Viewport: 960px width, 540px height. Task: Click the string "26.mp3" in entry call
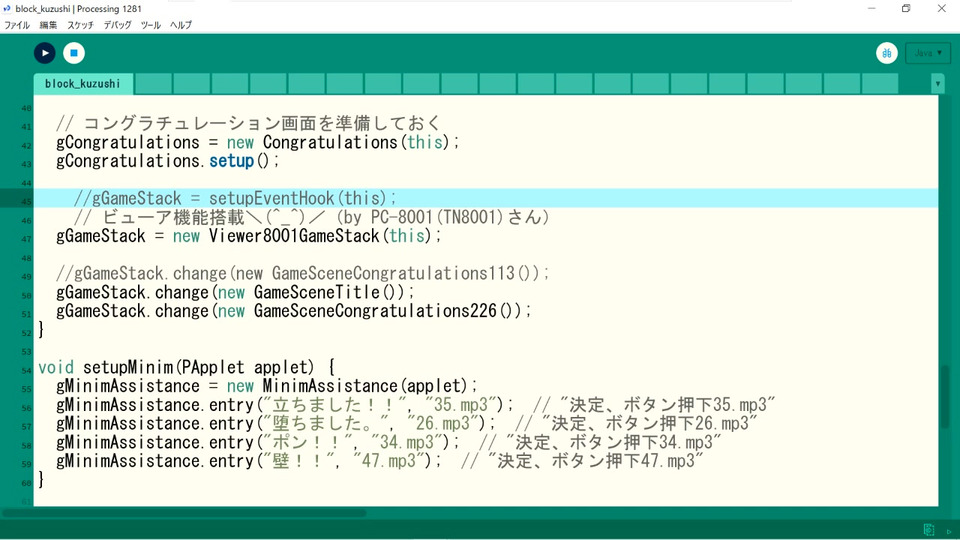[443, 424]
